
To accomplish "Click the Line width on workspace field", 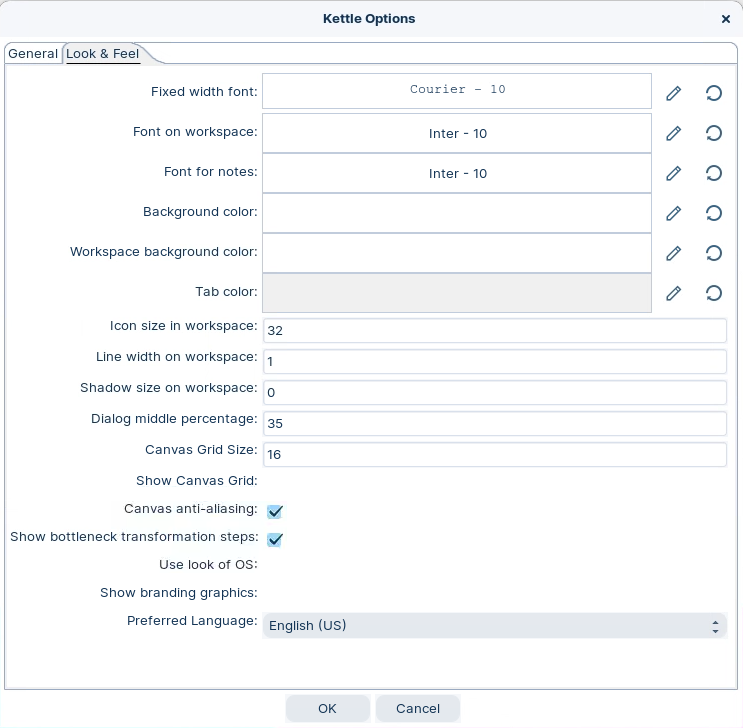I will (494, 362).
